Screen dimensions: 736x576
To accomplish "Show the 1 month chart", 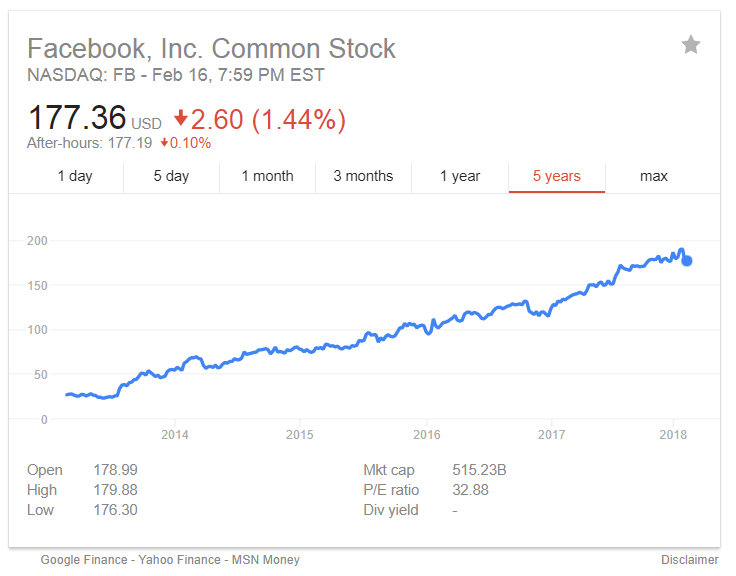I will click(267, 176).
